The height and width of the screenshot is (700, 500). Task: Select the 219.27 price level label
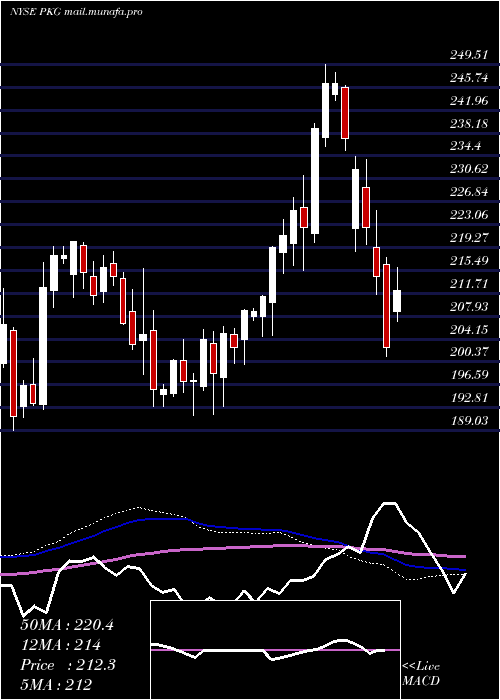pos(469,238)
